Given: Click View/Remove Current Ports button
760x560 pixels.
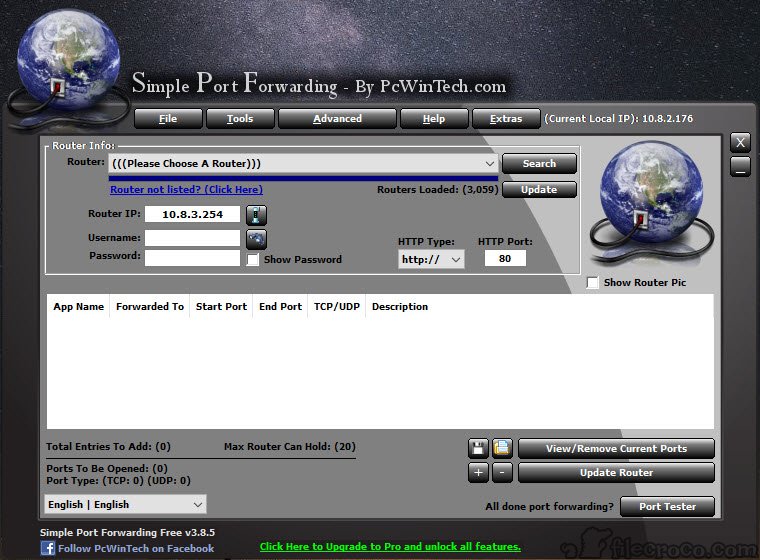Looking at the screenshot, I should pos(616,448).
